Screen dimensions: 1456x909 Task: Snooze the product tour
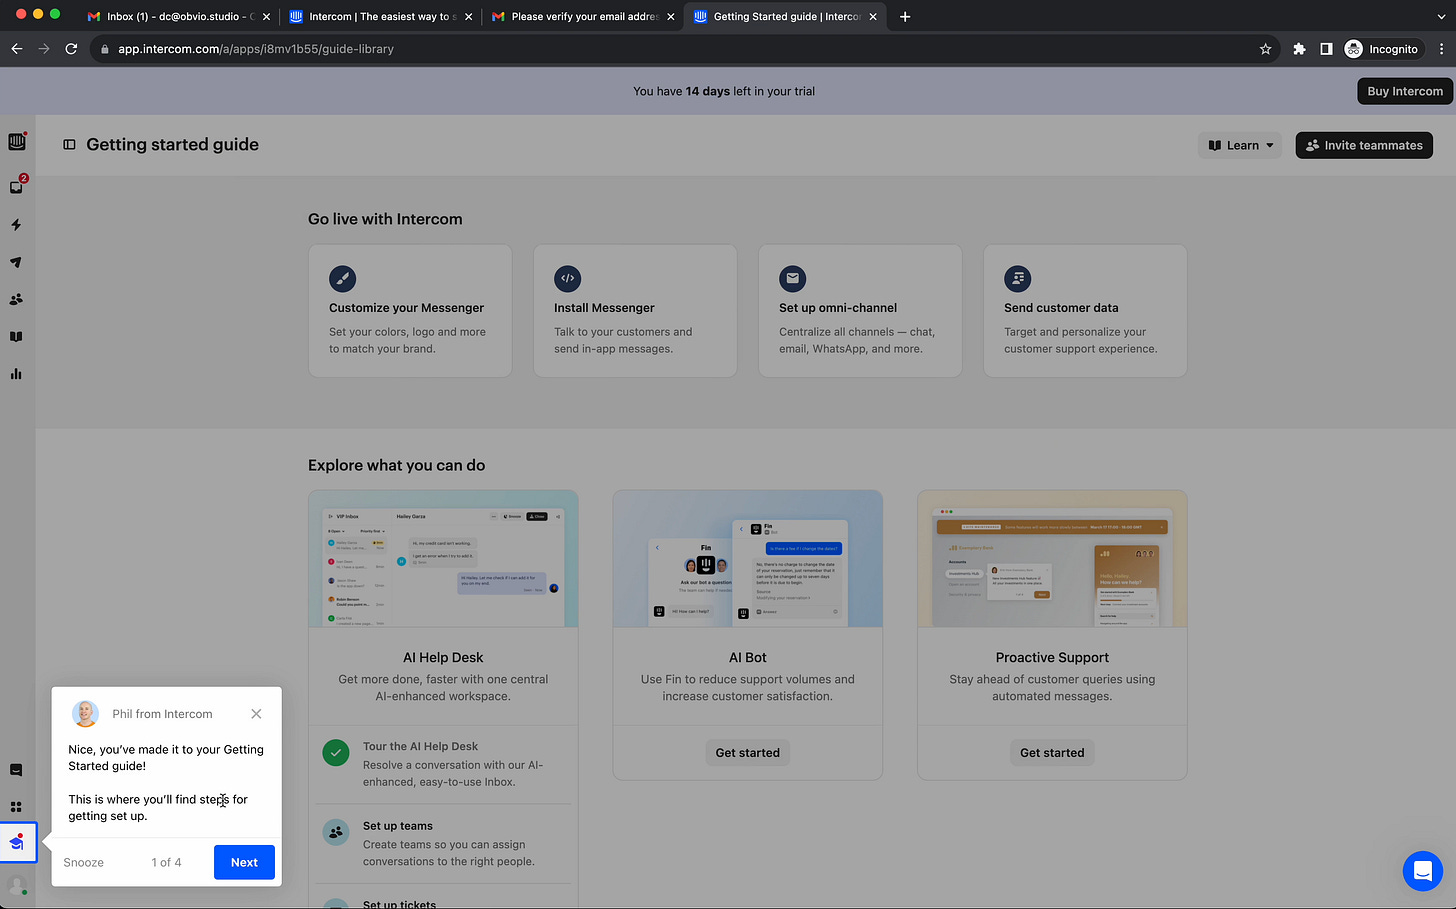pyautogui.click(x=84, y=862)
